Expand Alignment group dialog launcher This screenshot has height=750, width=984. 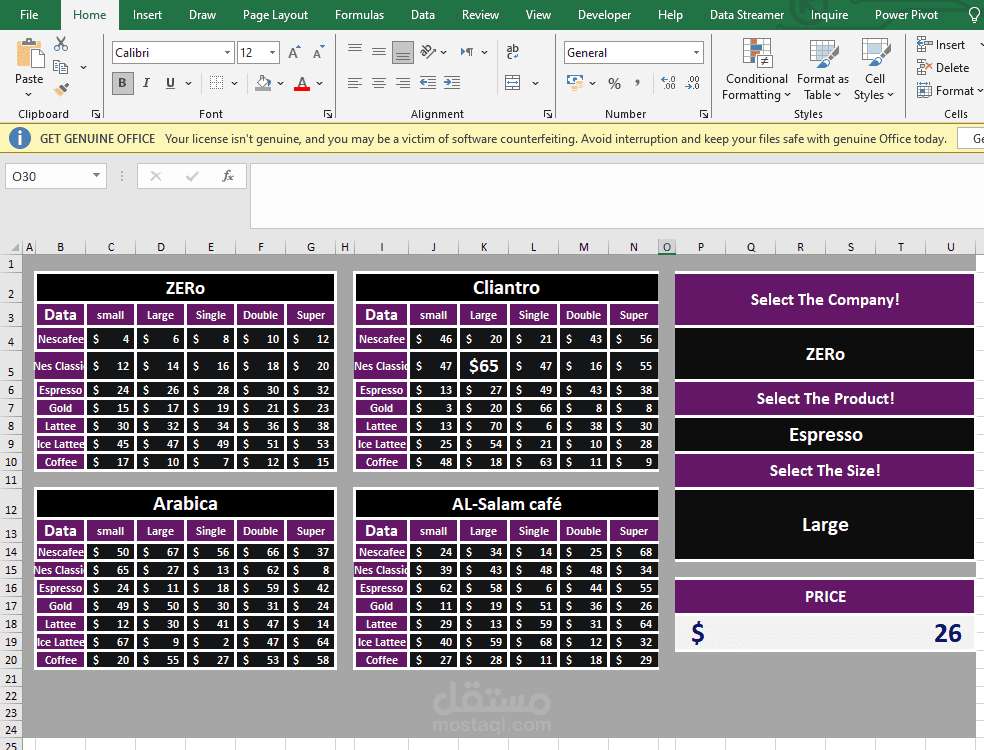point(548,114)
